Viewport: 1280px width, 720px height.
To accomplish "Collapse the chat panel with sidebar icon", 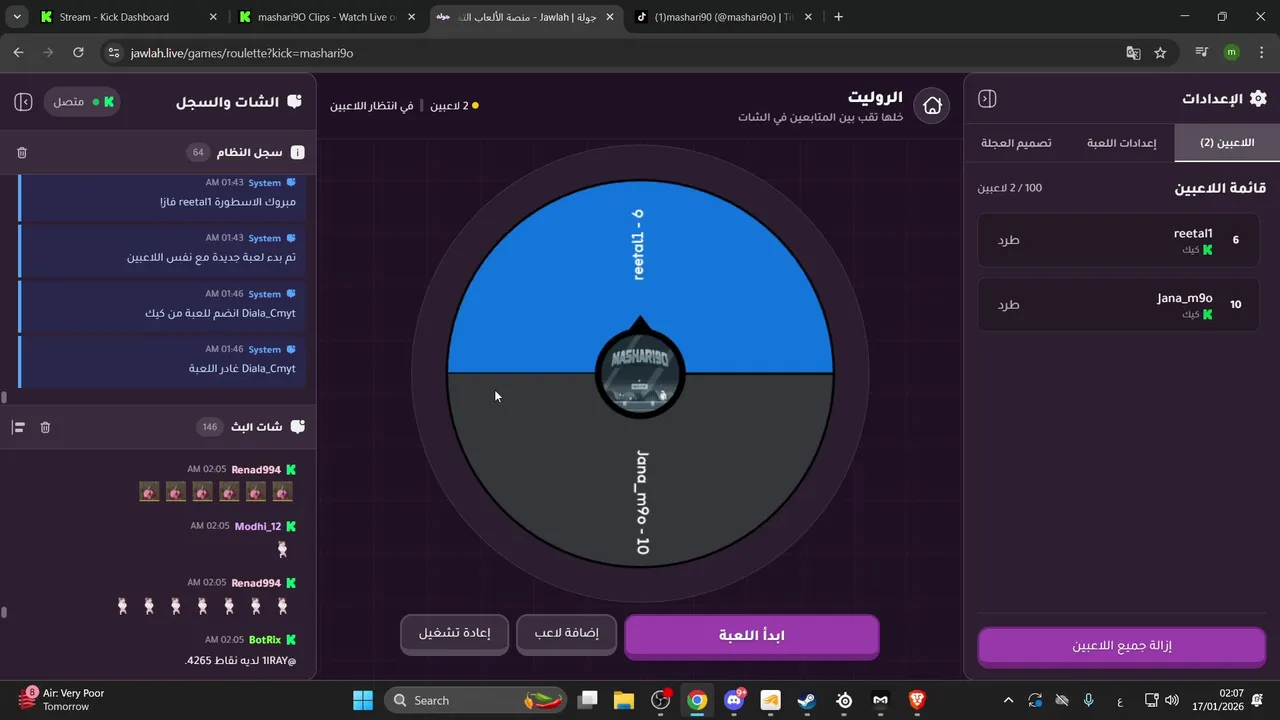I will pos(23,102).
